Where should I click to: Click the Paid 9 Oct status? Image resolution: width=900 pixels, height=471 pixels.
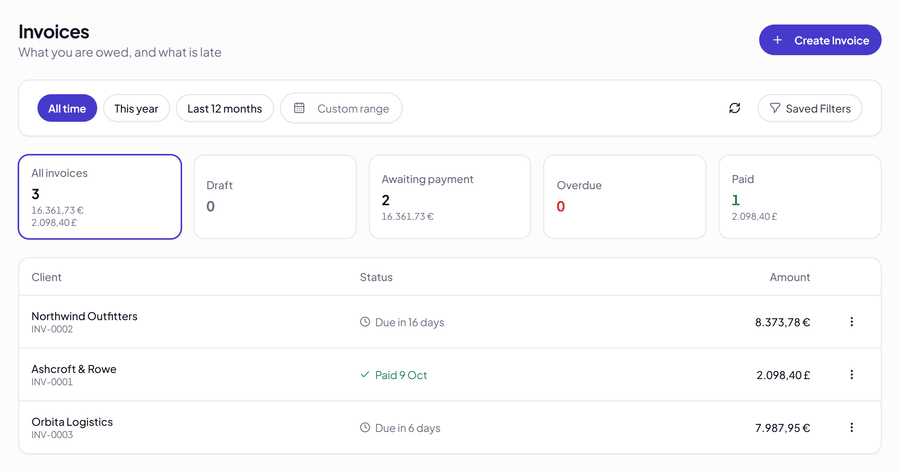[x=394, y=375]
